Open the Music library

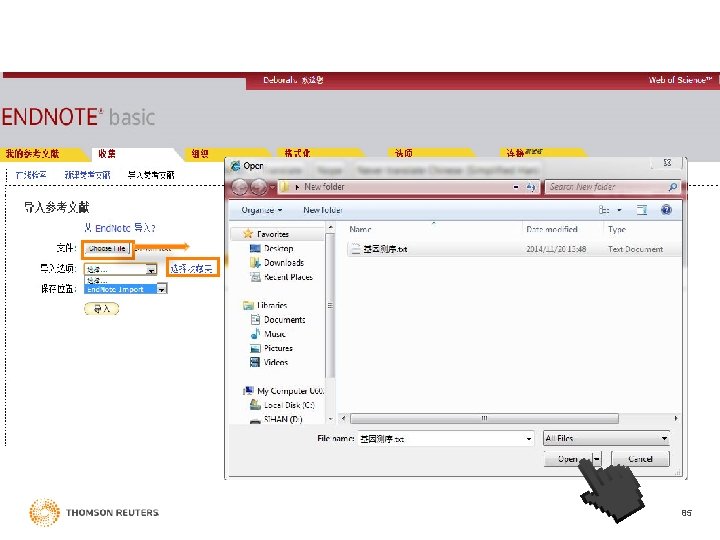[x=274, y=334]
